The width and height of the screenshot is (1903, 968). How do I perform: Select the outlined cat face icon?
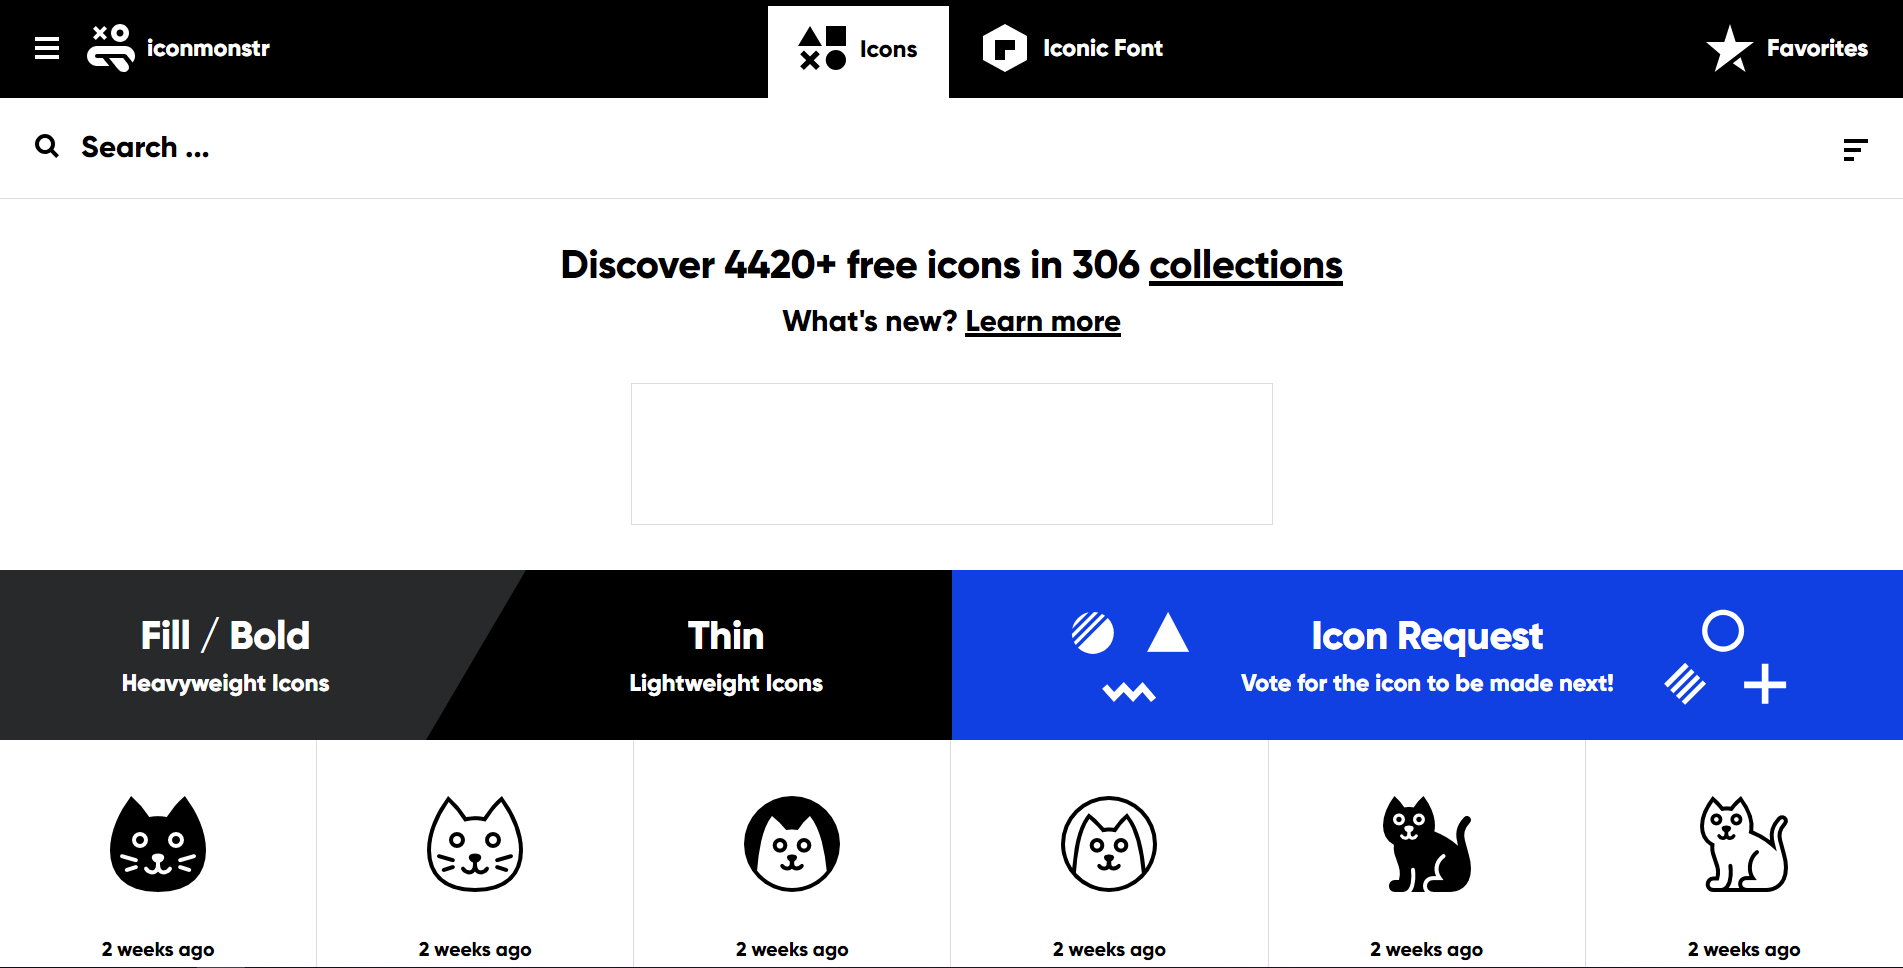point(475,844)
